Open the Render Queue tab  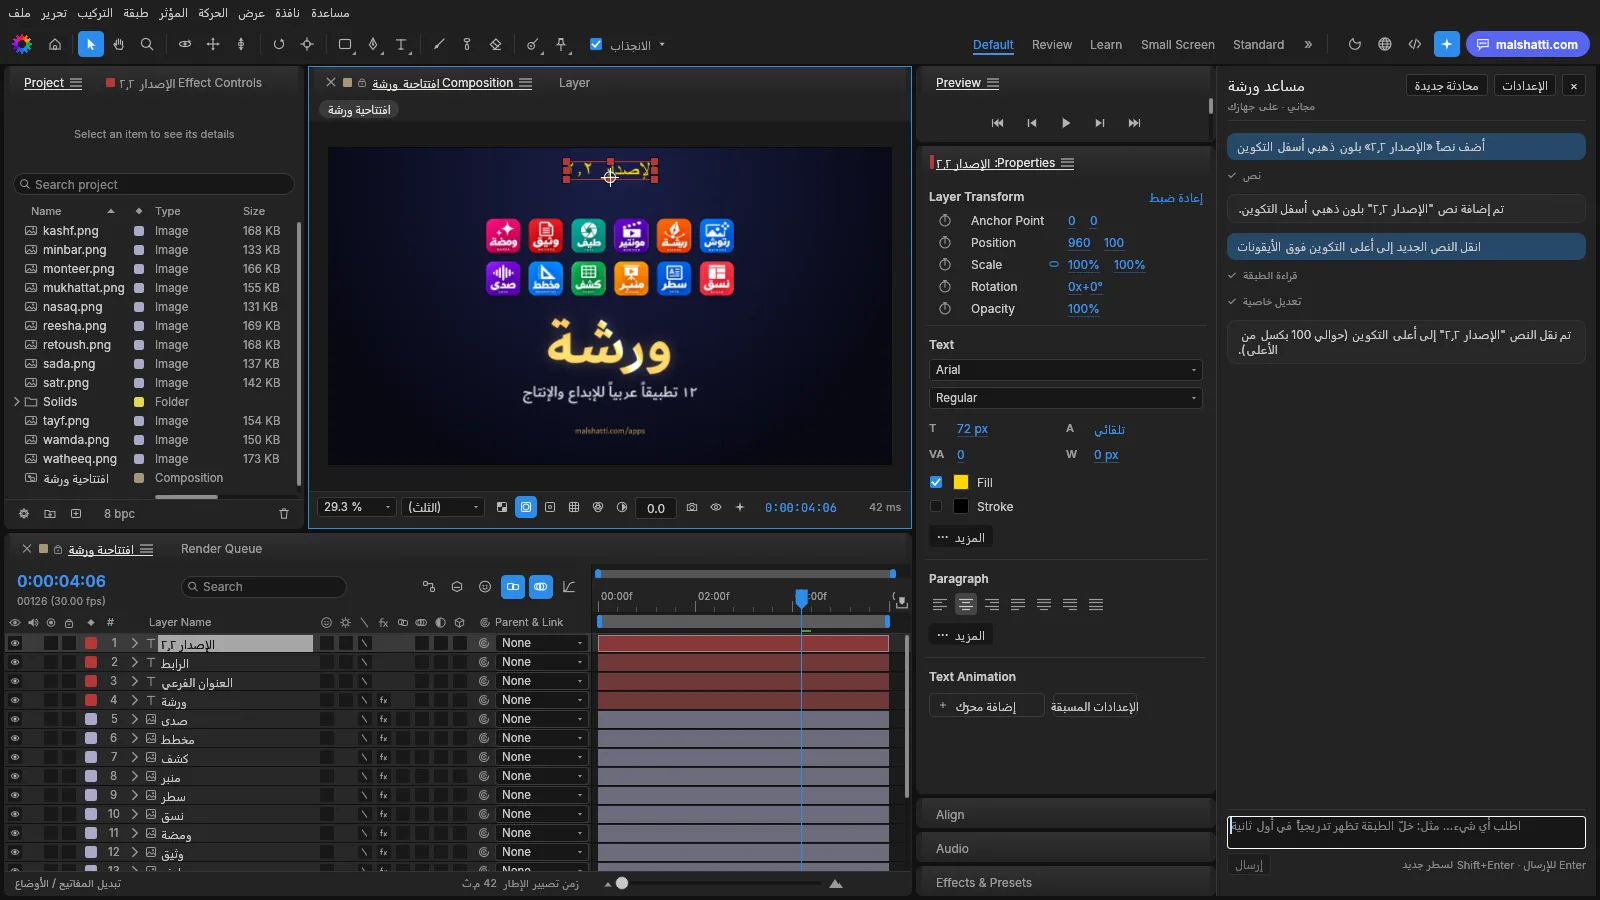221,549
